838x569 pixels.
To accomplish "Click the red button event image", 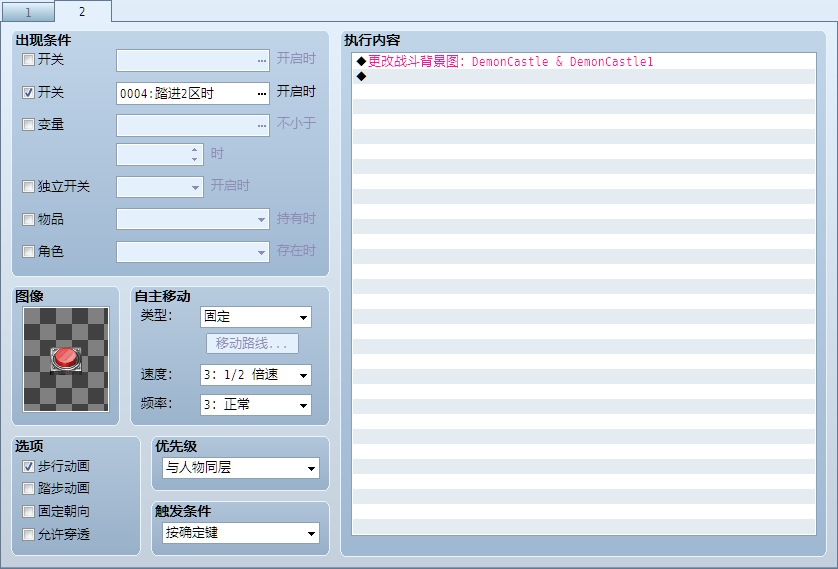I will (x=66, y=359).
